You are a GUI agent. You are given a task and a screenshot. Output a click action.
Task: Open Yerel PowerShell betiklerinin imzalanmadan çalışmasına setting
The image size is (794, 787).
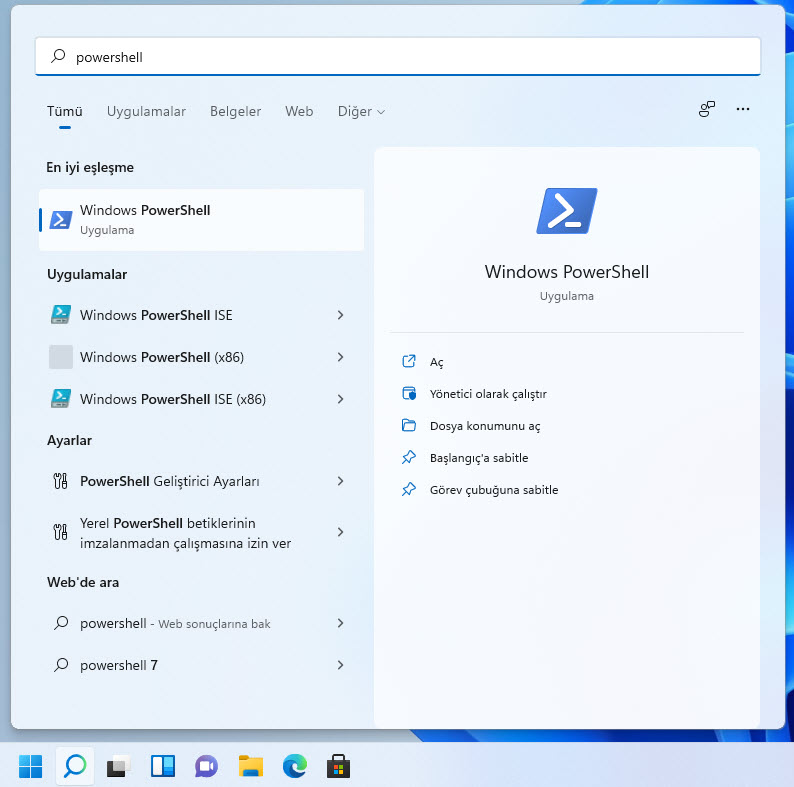pyautogui.click(x=202, y=532)
